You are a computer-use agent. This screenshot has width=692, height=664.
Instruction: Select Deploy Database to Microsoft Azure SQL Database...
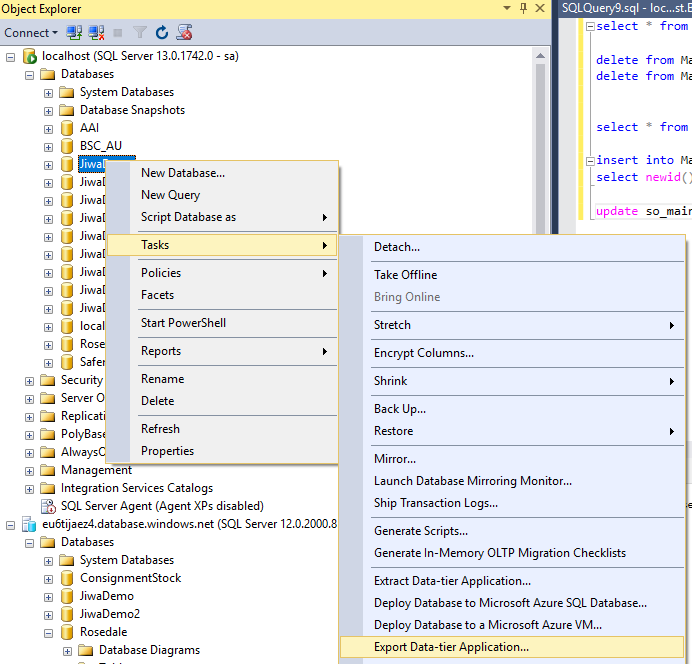click(x=512, y=603)
